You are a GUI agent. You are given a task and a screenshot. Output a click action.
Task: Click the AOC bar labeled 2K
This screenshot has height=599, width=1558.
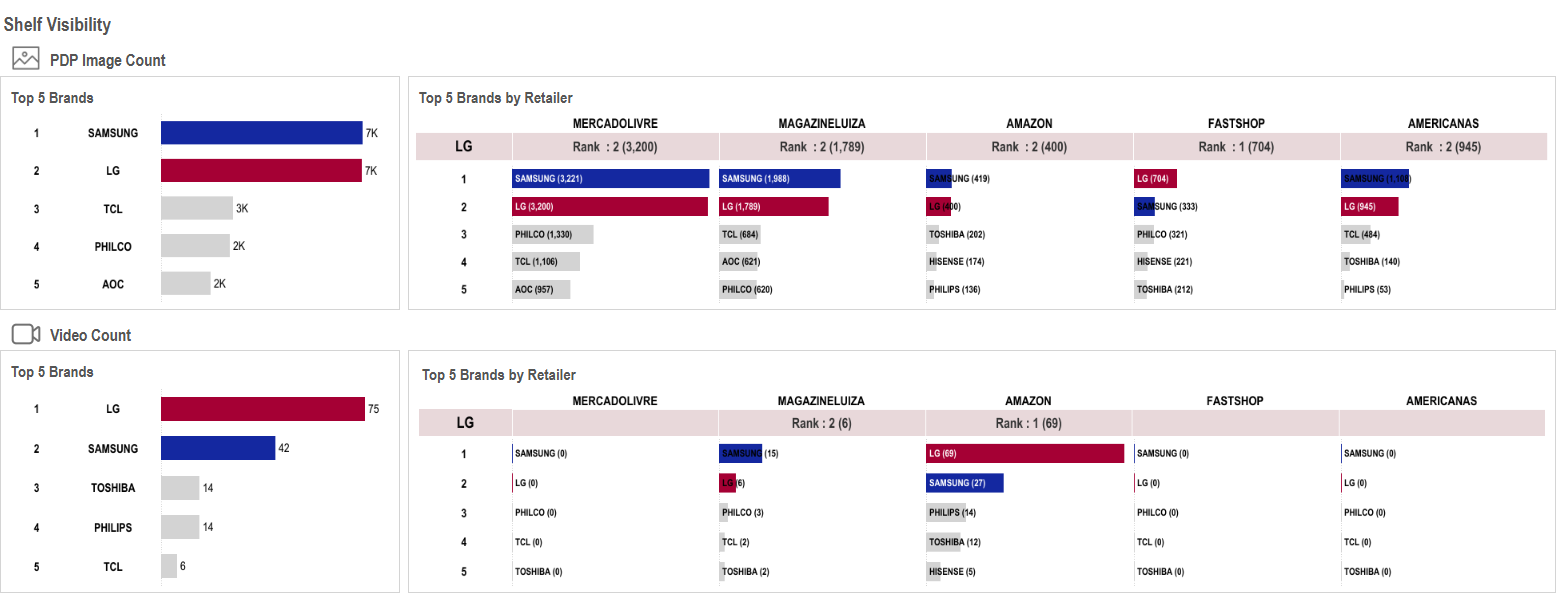[185, 284]
